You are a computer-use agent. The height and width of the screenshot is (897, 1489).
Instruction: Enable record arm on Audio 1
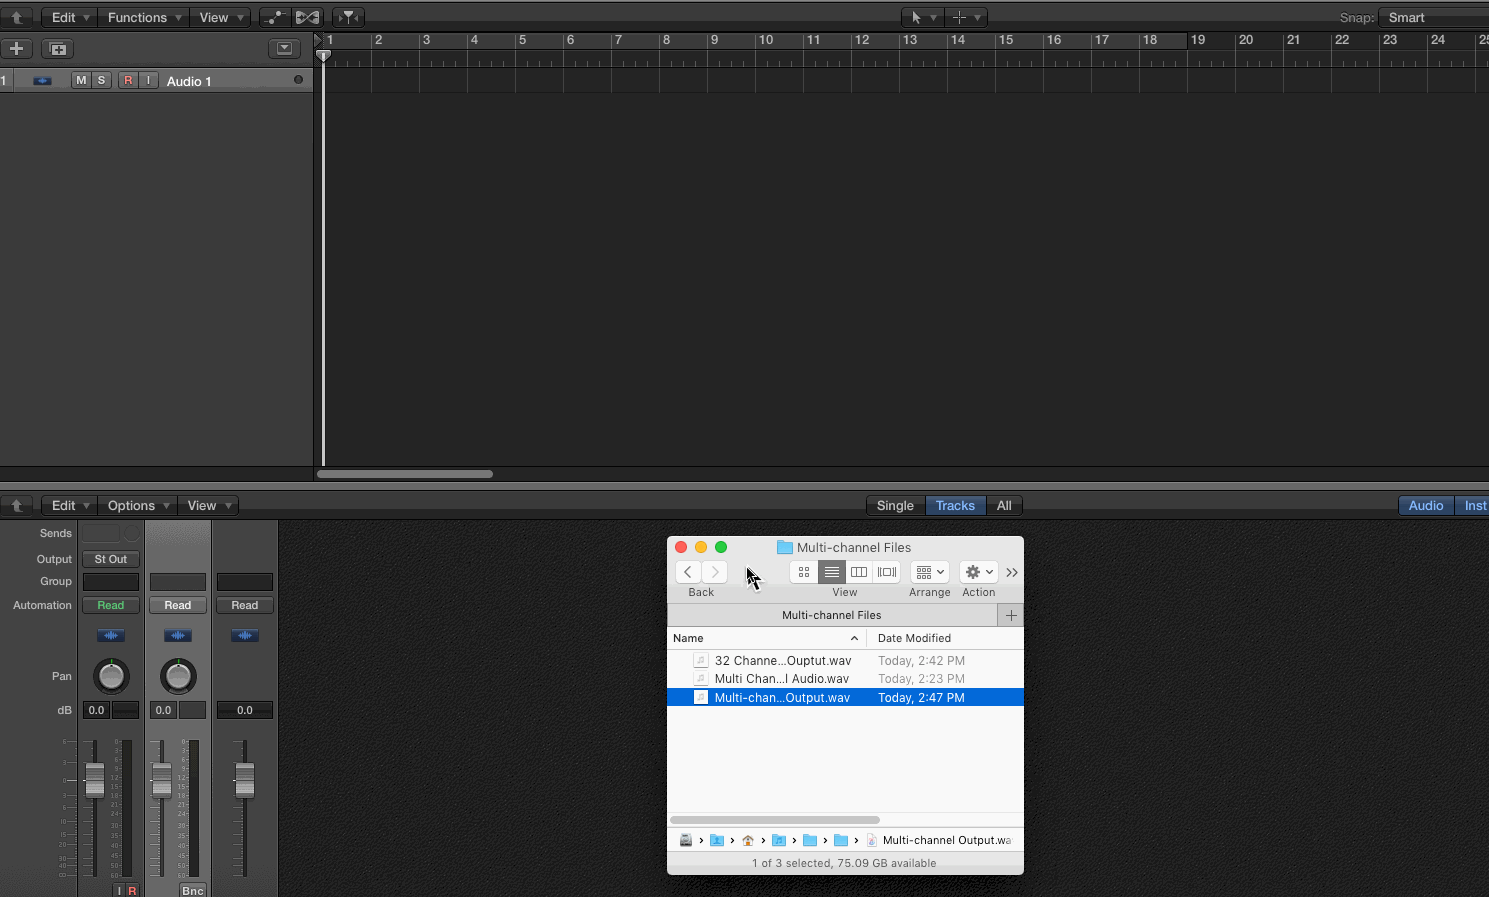pos(128,80)
